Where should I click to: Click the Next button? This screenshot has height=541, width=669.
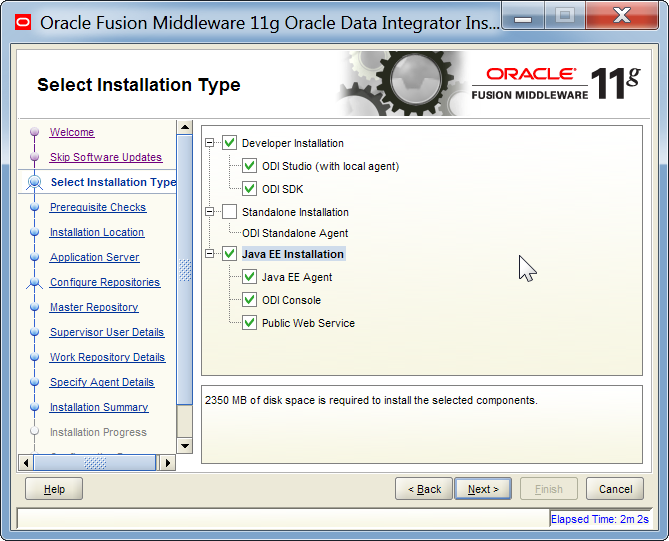(483, 489)
